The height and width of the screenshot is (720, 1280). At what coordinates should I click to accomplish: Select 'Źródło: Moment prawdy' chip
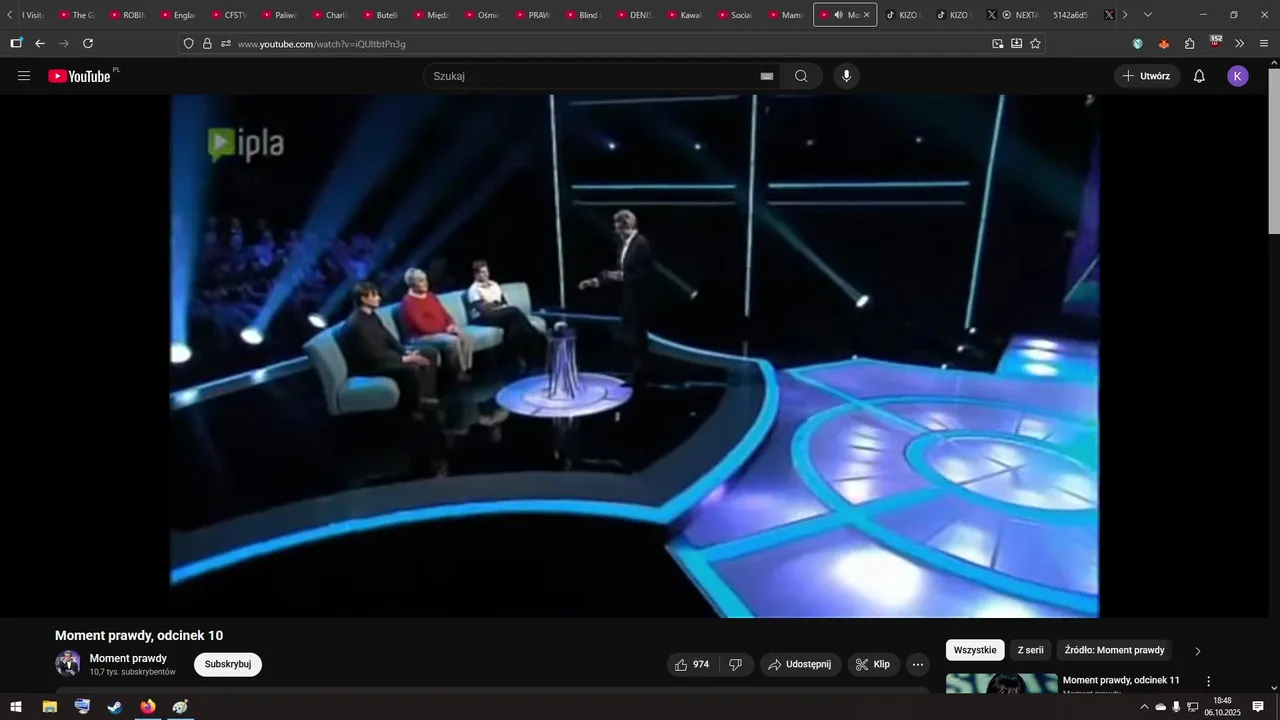(x=1114, y=650)
